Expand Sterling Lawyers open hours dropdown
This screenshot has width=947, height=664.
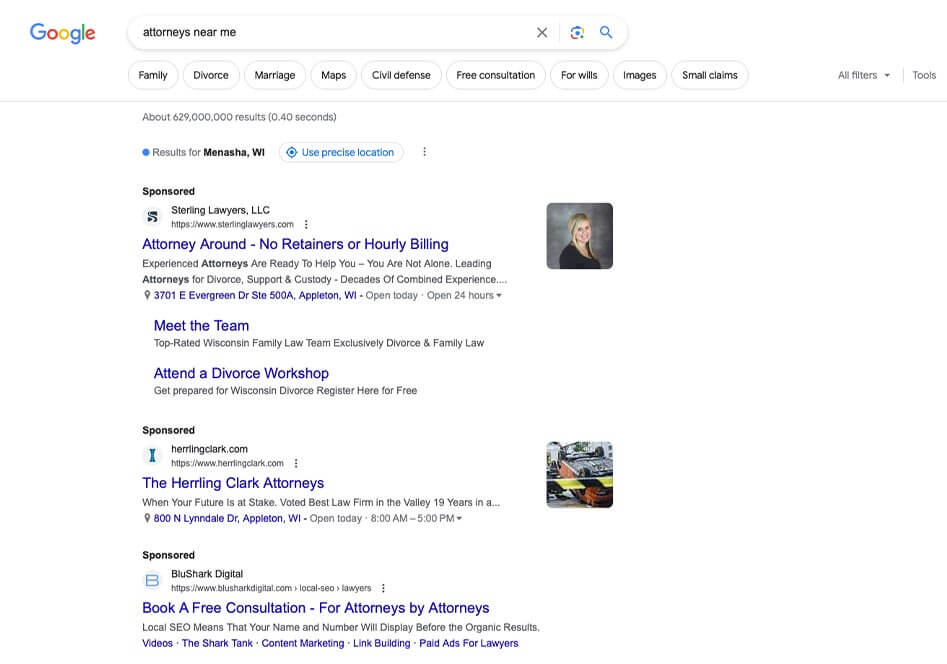tap(499, 296)
